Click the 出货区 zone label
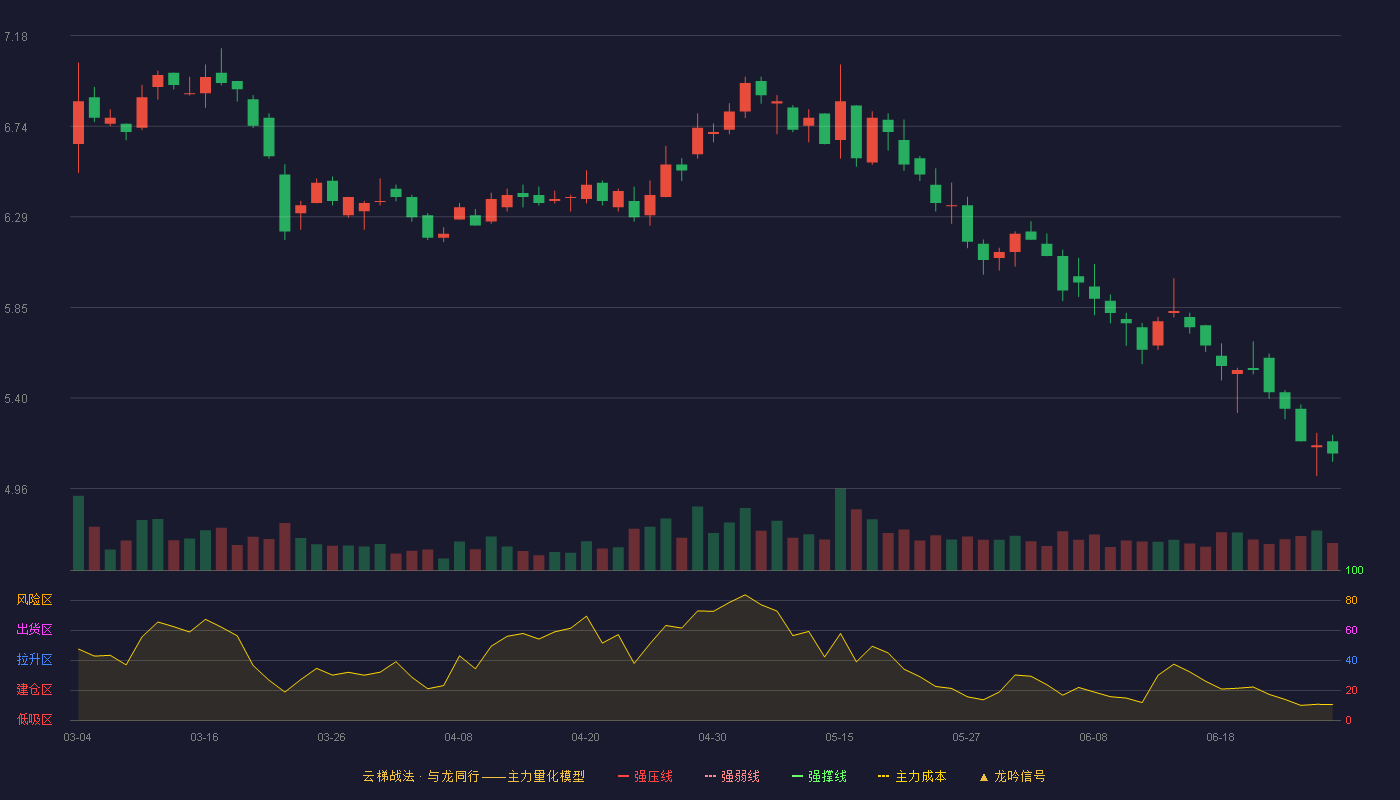Image resolution: width=1400 pixels, height=800 pixels. point(34,630)
